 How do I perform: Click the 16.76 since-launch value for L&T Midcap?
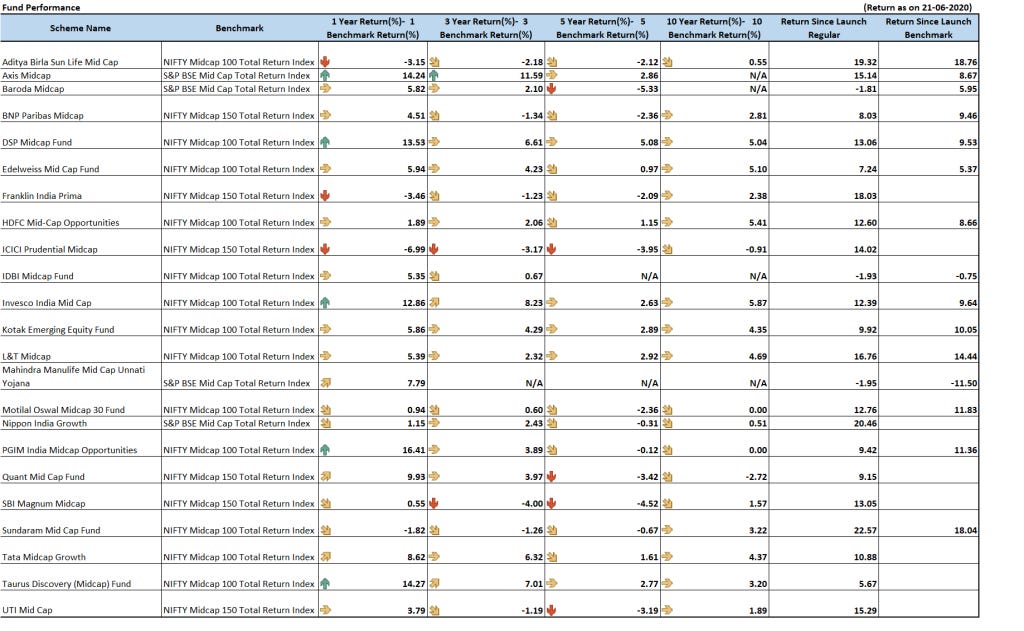pyautogui.click(x=865, y=357)
